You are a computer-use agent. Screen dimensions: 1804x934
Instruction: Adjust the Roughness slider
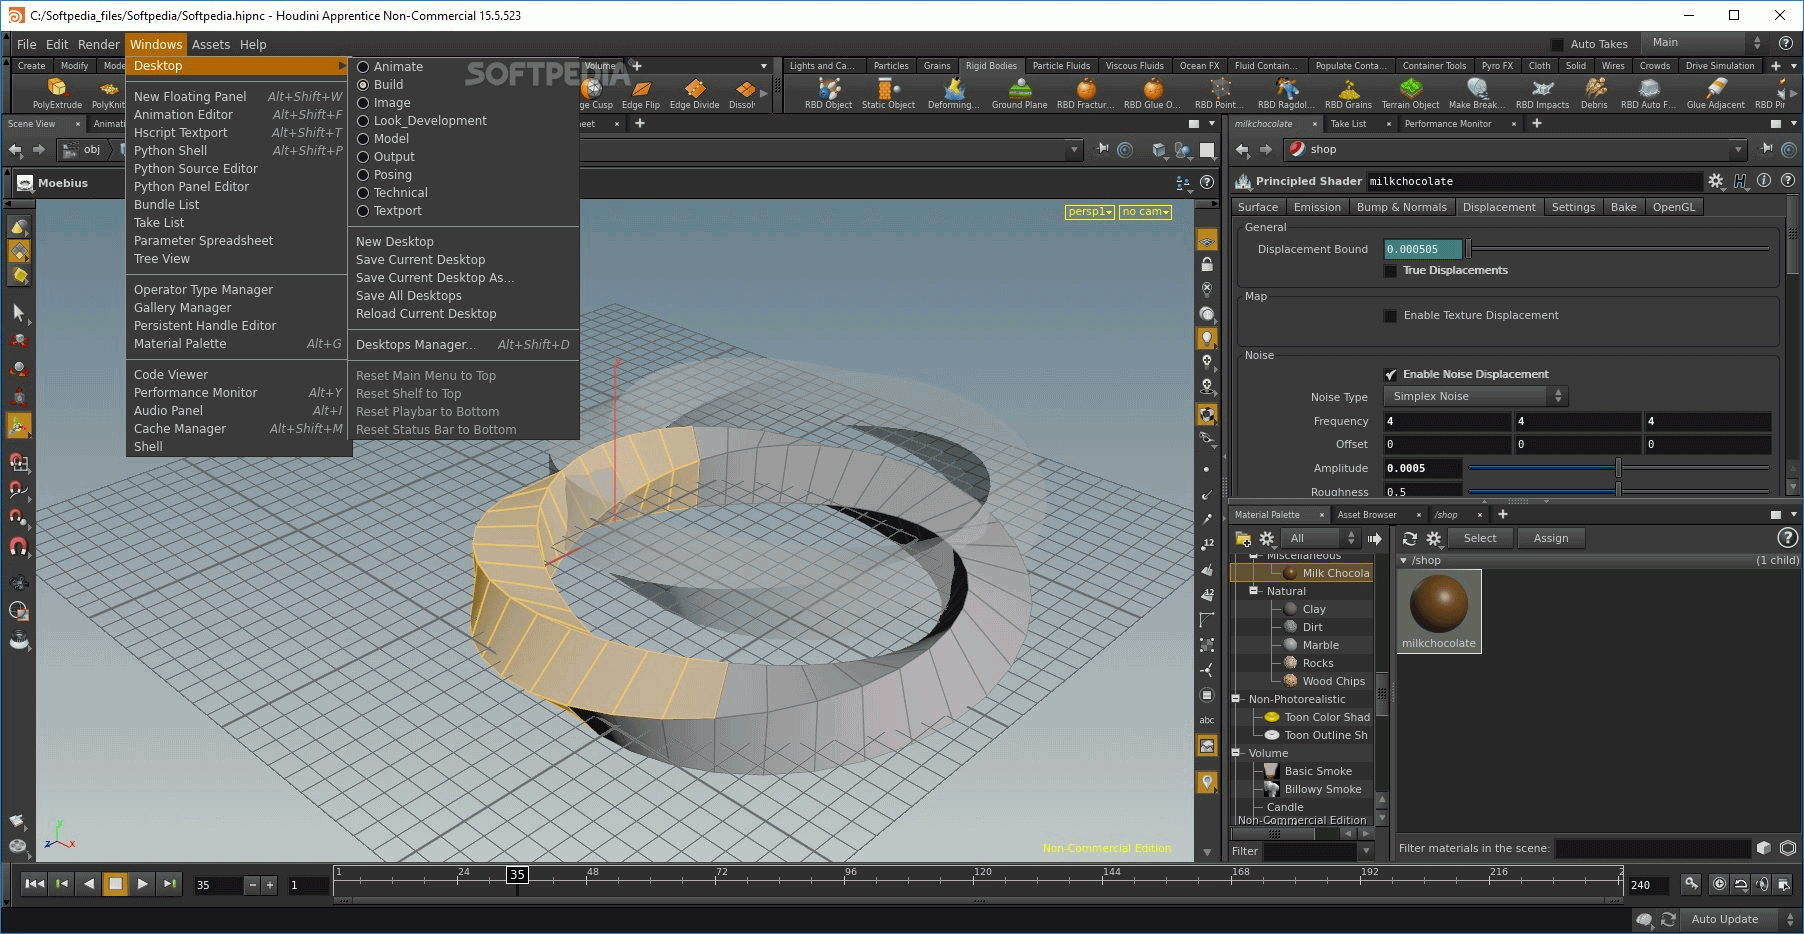point(1618,490)
